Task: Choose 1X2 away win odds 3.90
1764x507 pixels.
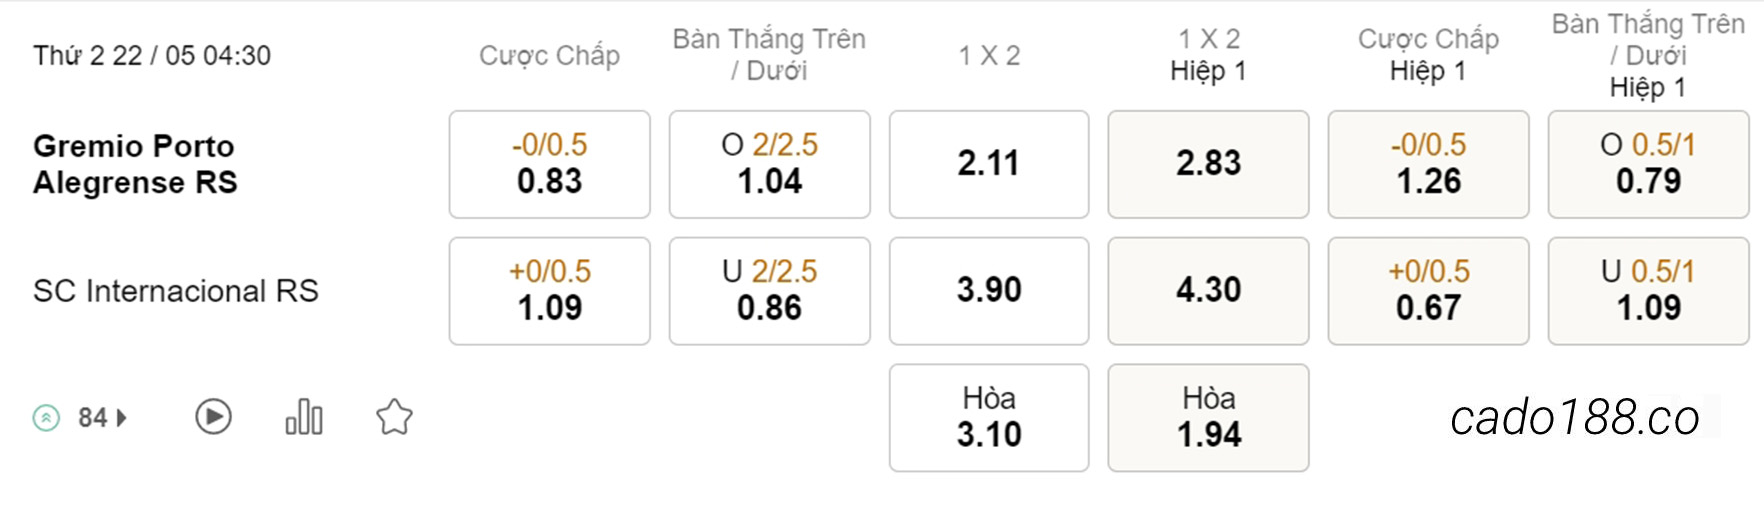Action: tap(989, 291)
